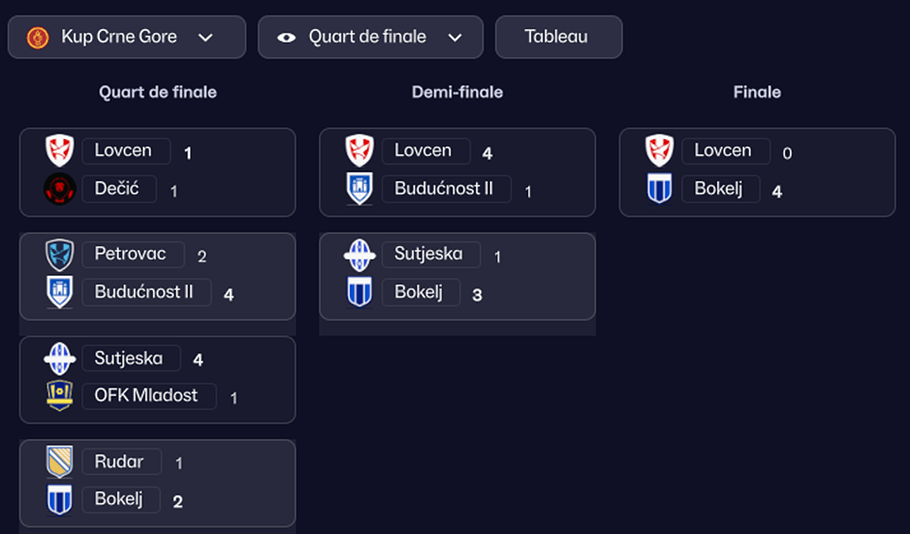Expand the Kup Crne Gore dropdown chevron
Screen dimensions: 910x534
[x=206, y=38]
